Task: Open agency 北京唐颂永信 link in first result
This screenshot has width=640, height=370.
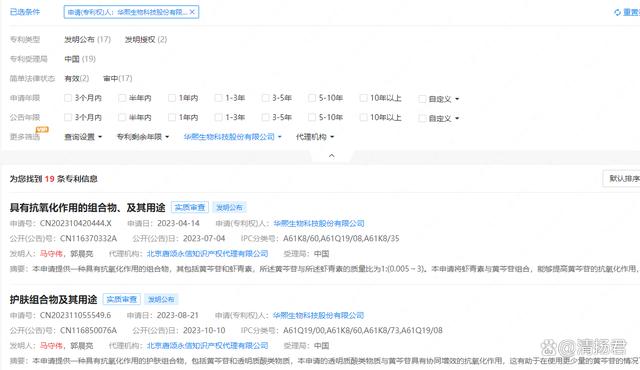Action: (207, 254)
